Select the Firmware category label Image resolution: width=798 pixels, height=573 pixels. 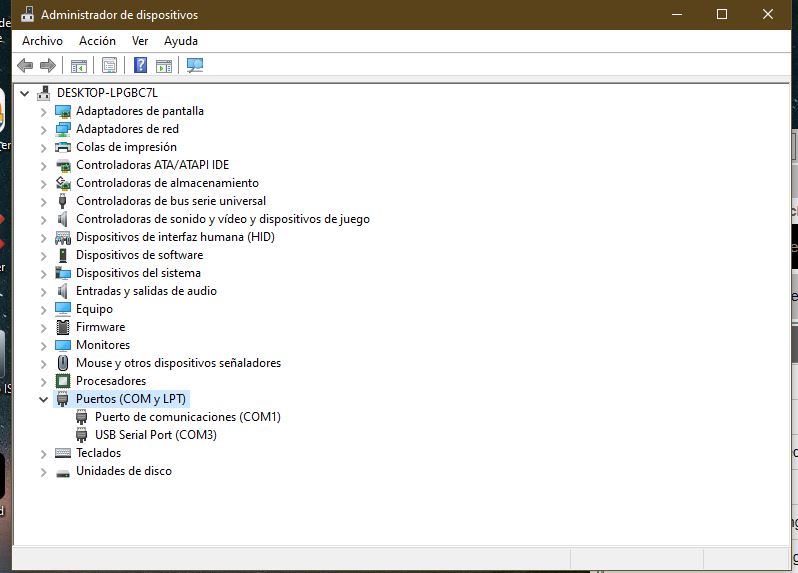(x=100, y=327)
